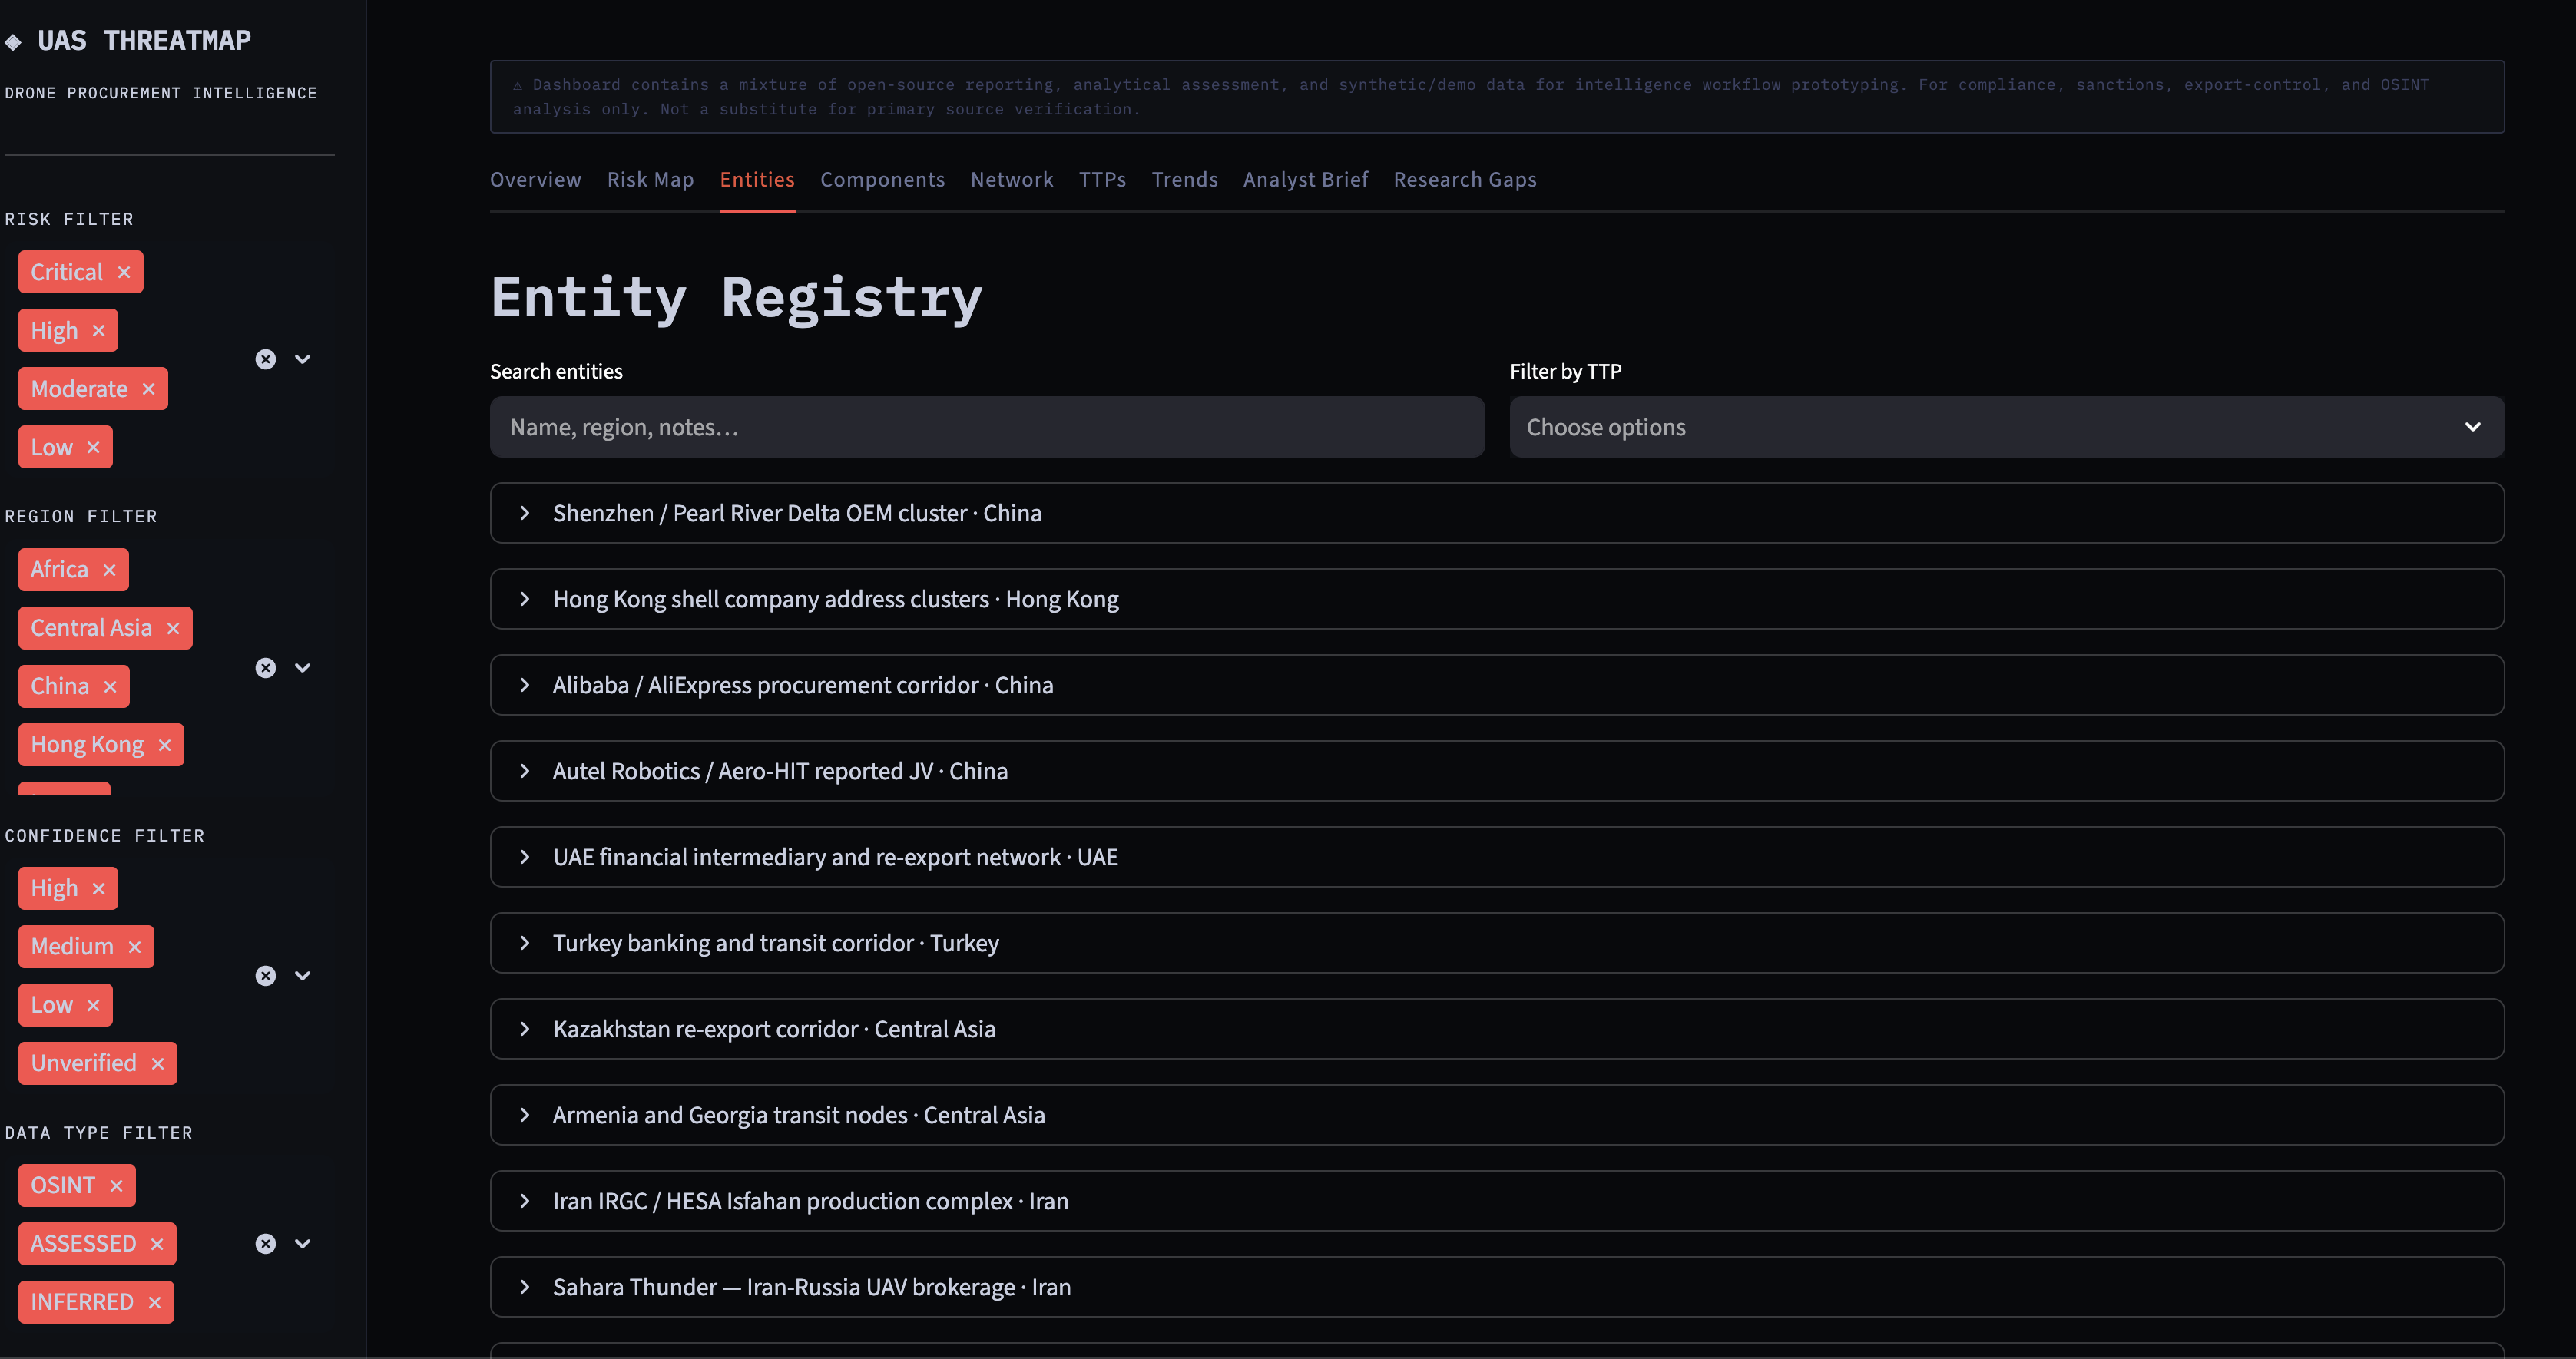The height and width of the screenshot is (1359, 2576).
Task: Expand Alibaba / AliExpress procurement corridor entry
Action: [1497, 685]
